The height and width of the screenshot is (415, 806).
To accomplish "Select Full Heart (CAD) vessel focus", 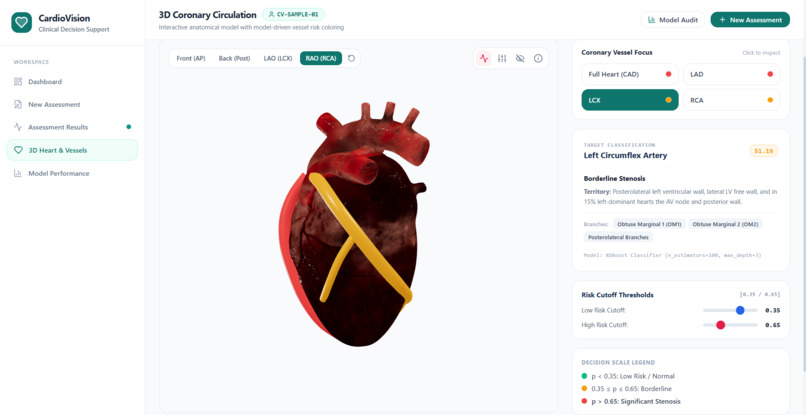I will coord(630,74).
